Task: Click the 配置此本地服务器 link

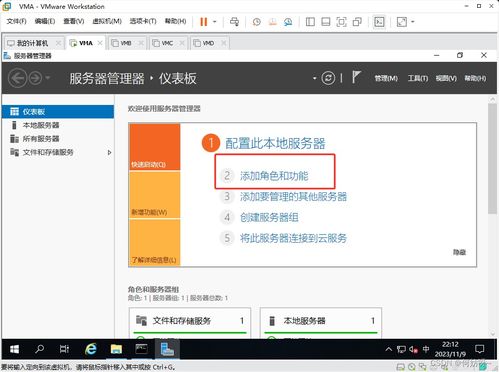Action: point(275,143)
